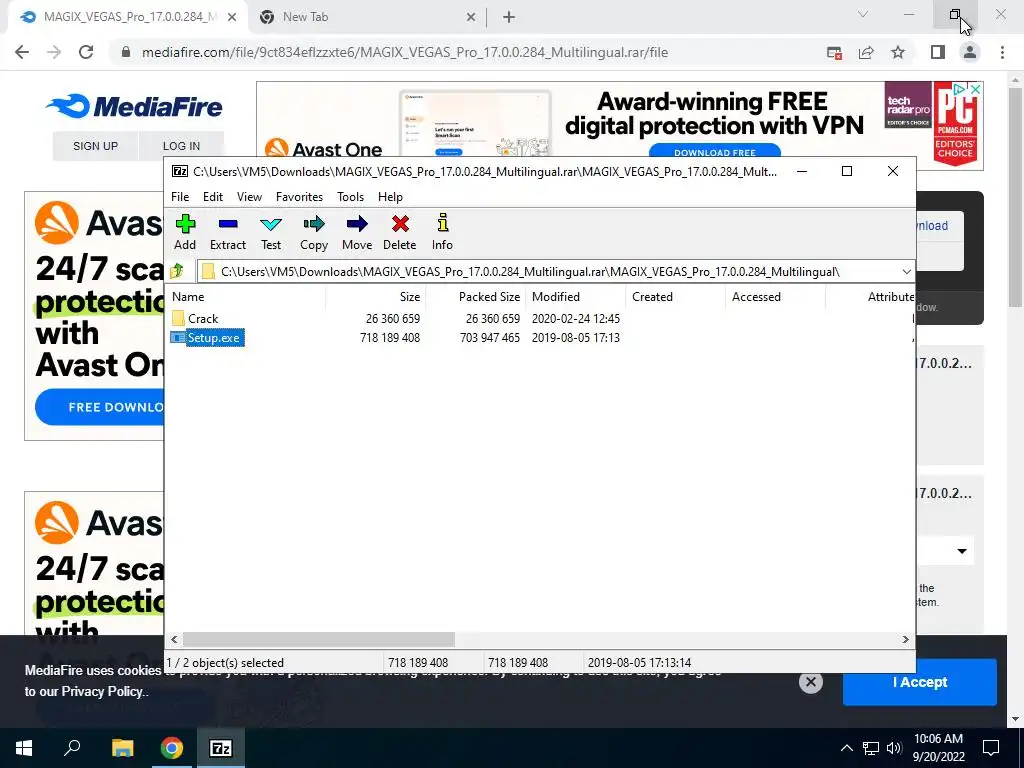Open the Info tool in 7-Zip
The height and width of the screenshot is (768, 1024).
coord(442,232)
